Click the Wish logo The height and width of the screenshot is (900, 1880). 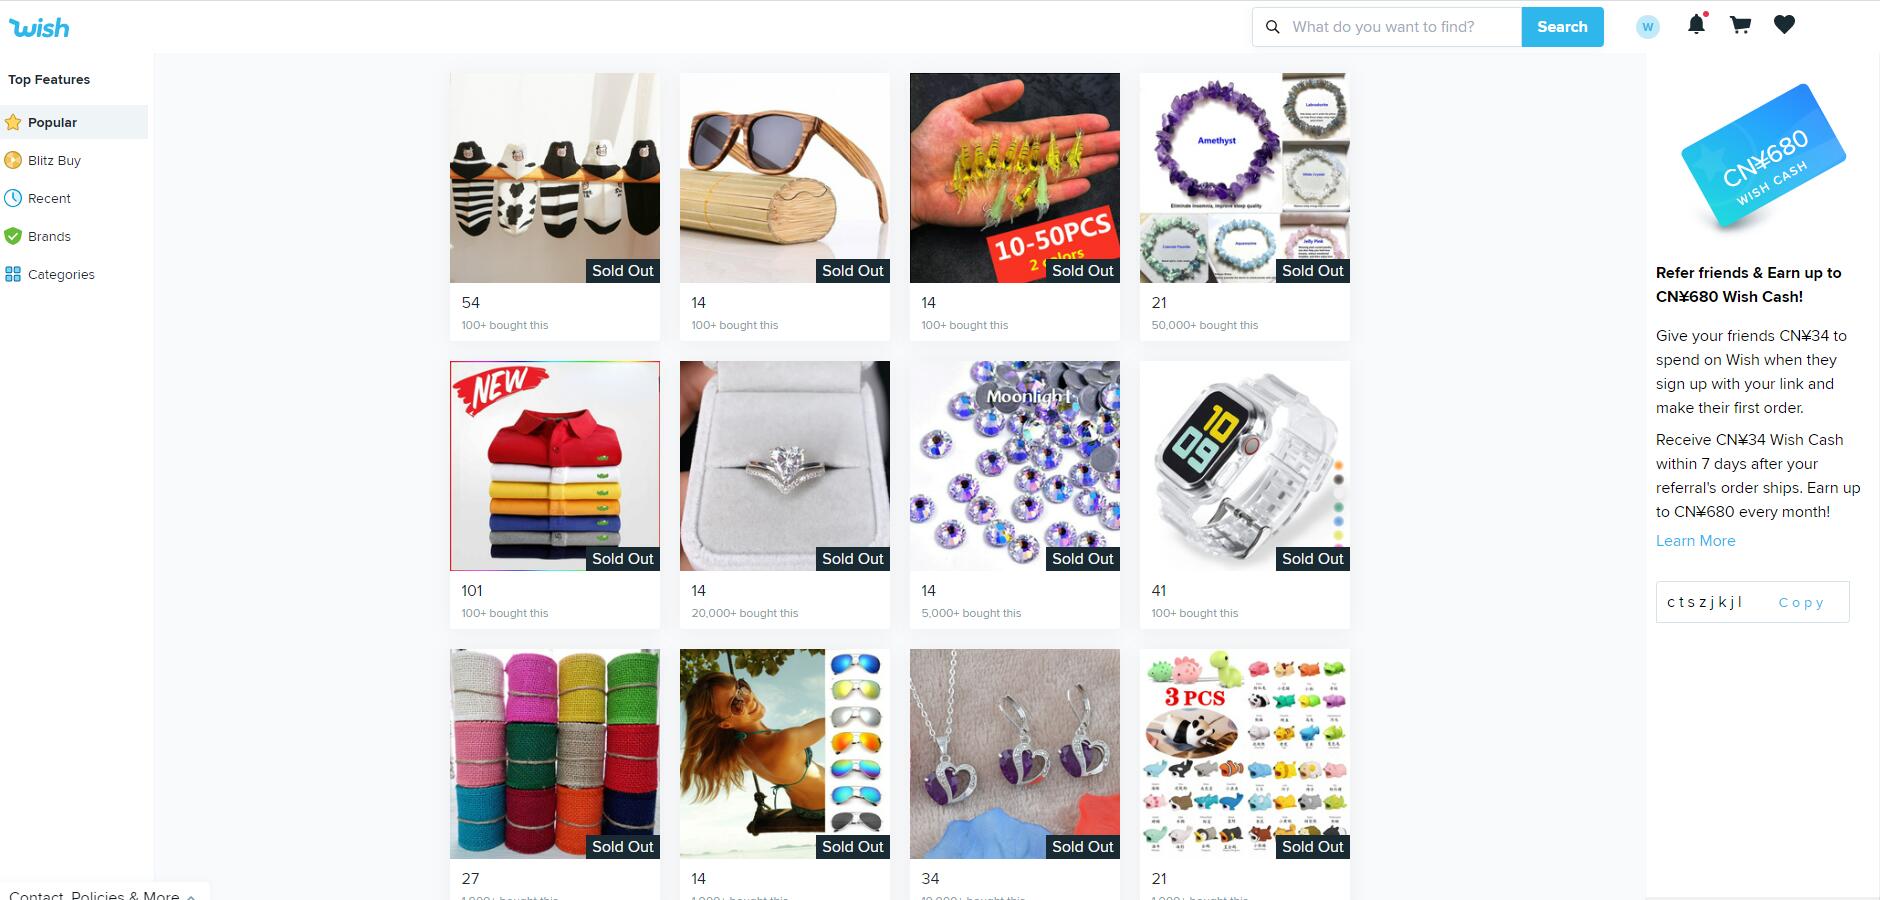[x=39, y=28]
